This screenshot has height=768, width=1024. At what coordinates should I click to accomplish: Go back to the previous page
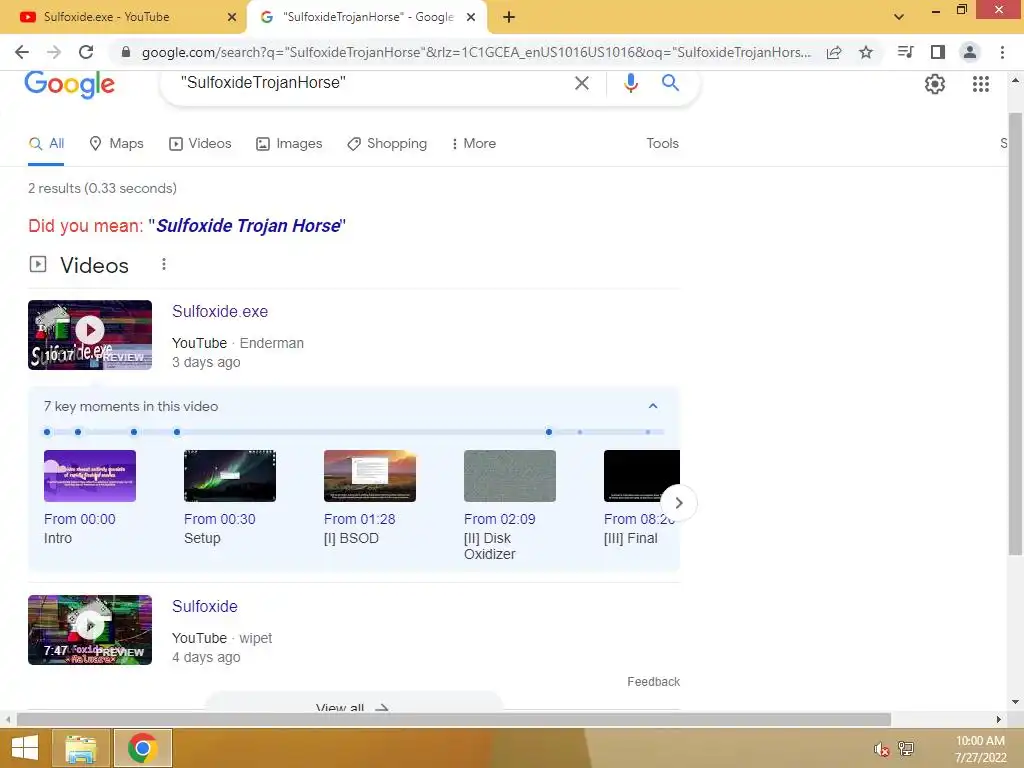click(x=22, y=52)
